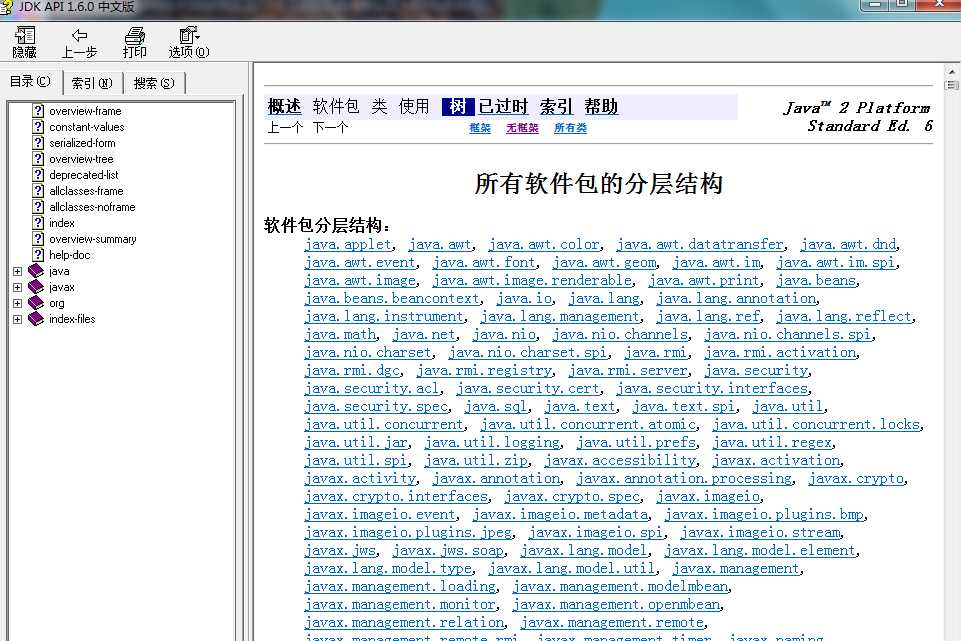This screenshot has width=961, height=641.
Task: Open the java.util.concurrent.locks link
Action: point(816,425)
